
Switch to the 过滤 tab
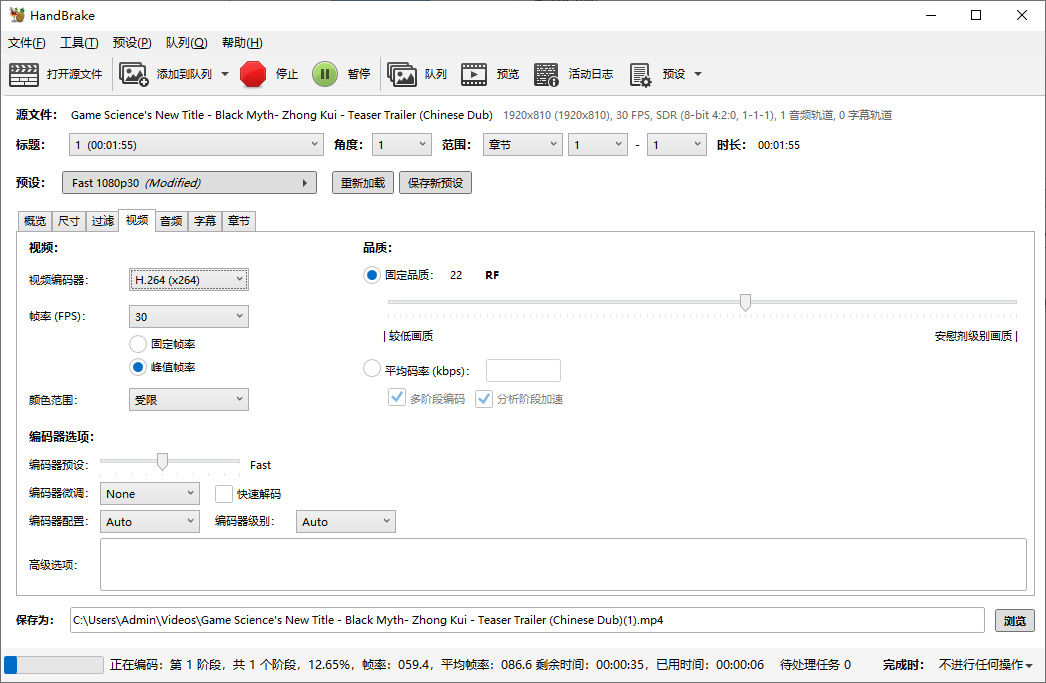(x=103, y=221)
